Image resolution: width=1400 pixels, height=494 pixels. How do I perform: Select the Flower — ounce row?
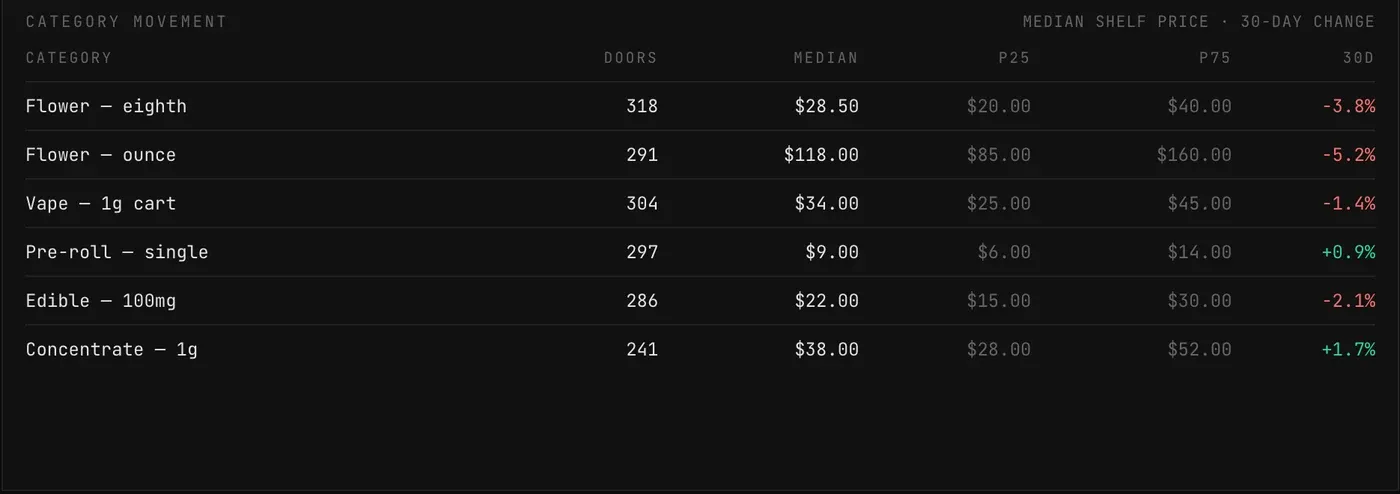pos(700,155)
